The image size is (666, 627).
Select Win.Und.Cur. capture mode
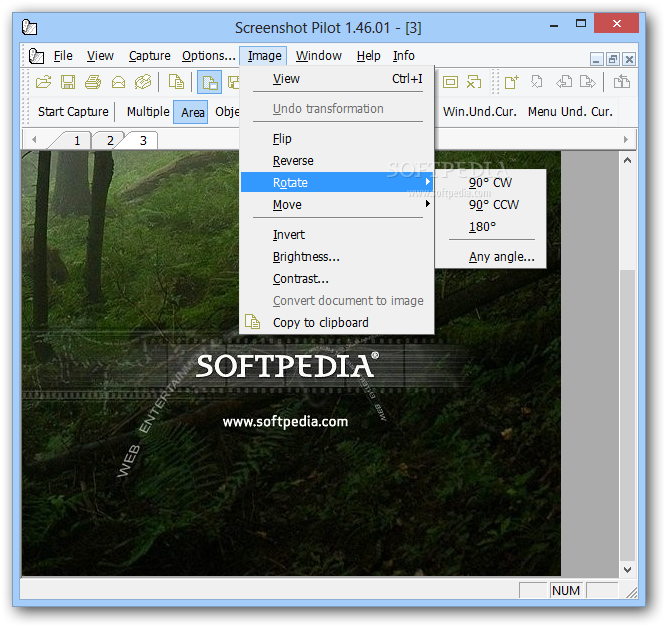click(x=480, y=112)
